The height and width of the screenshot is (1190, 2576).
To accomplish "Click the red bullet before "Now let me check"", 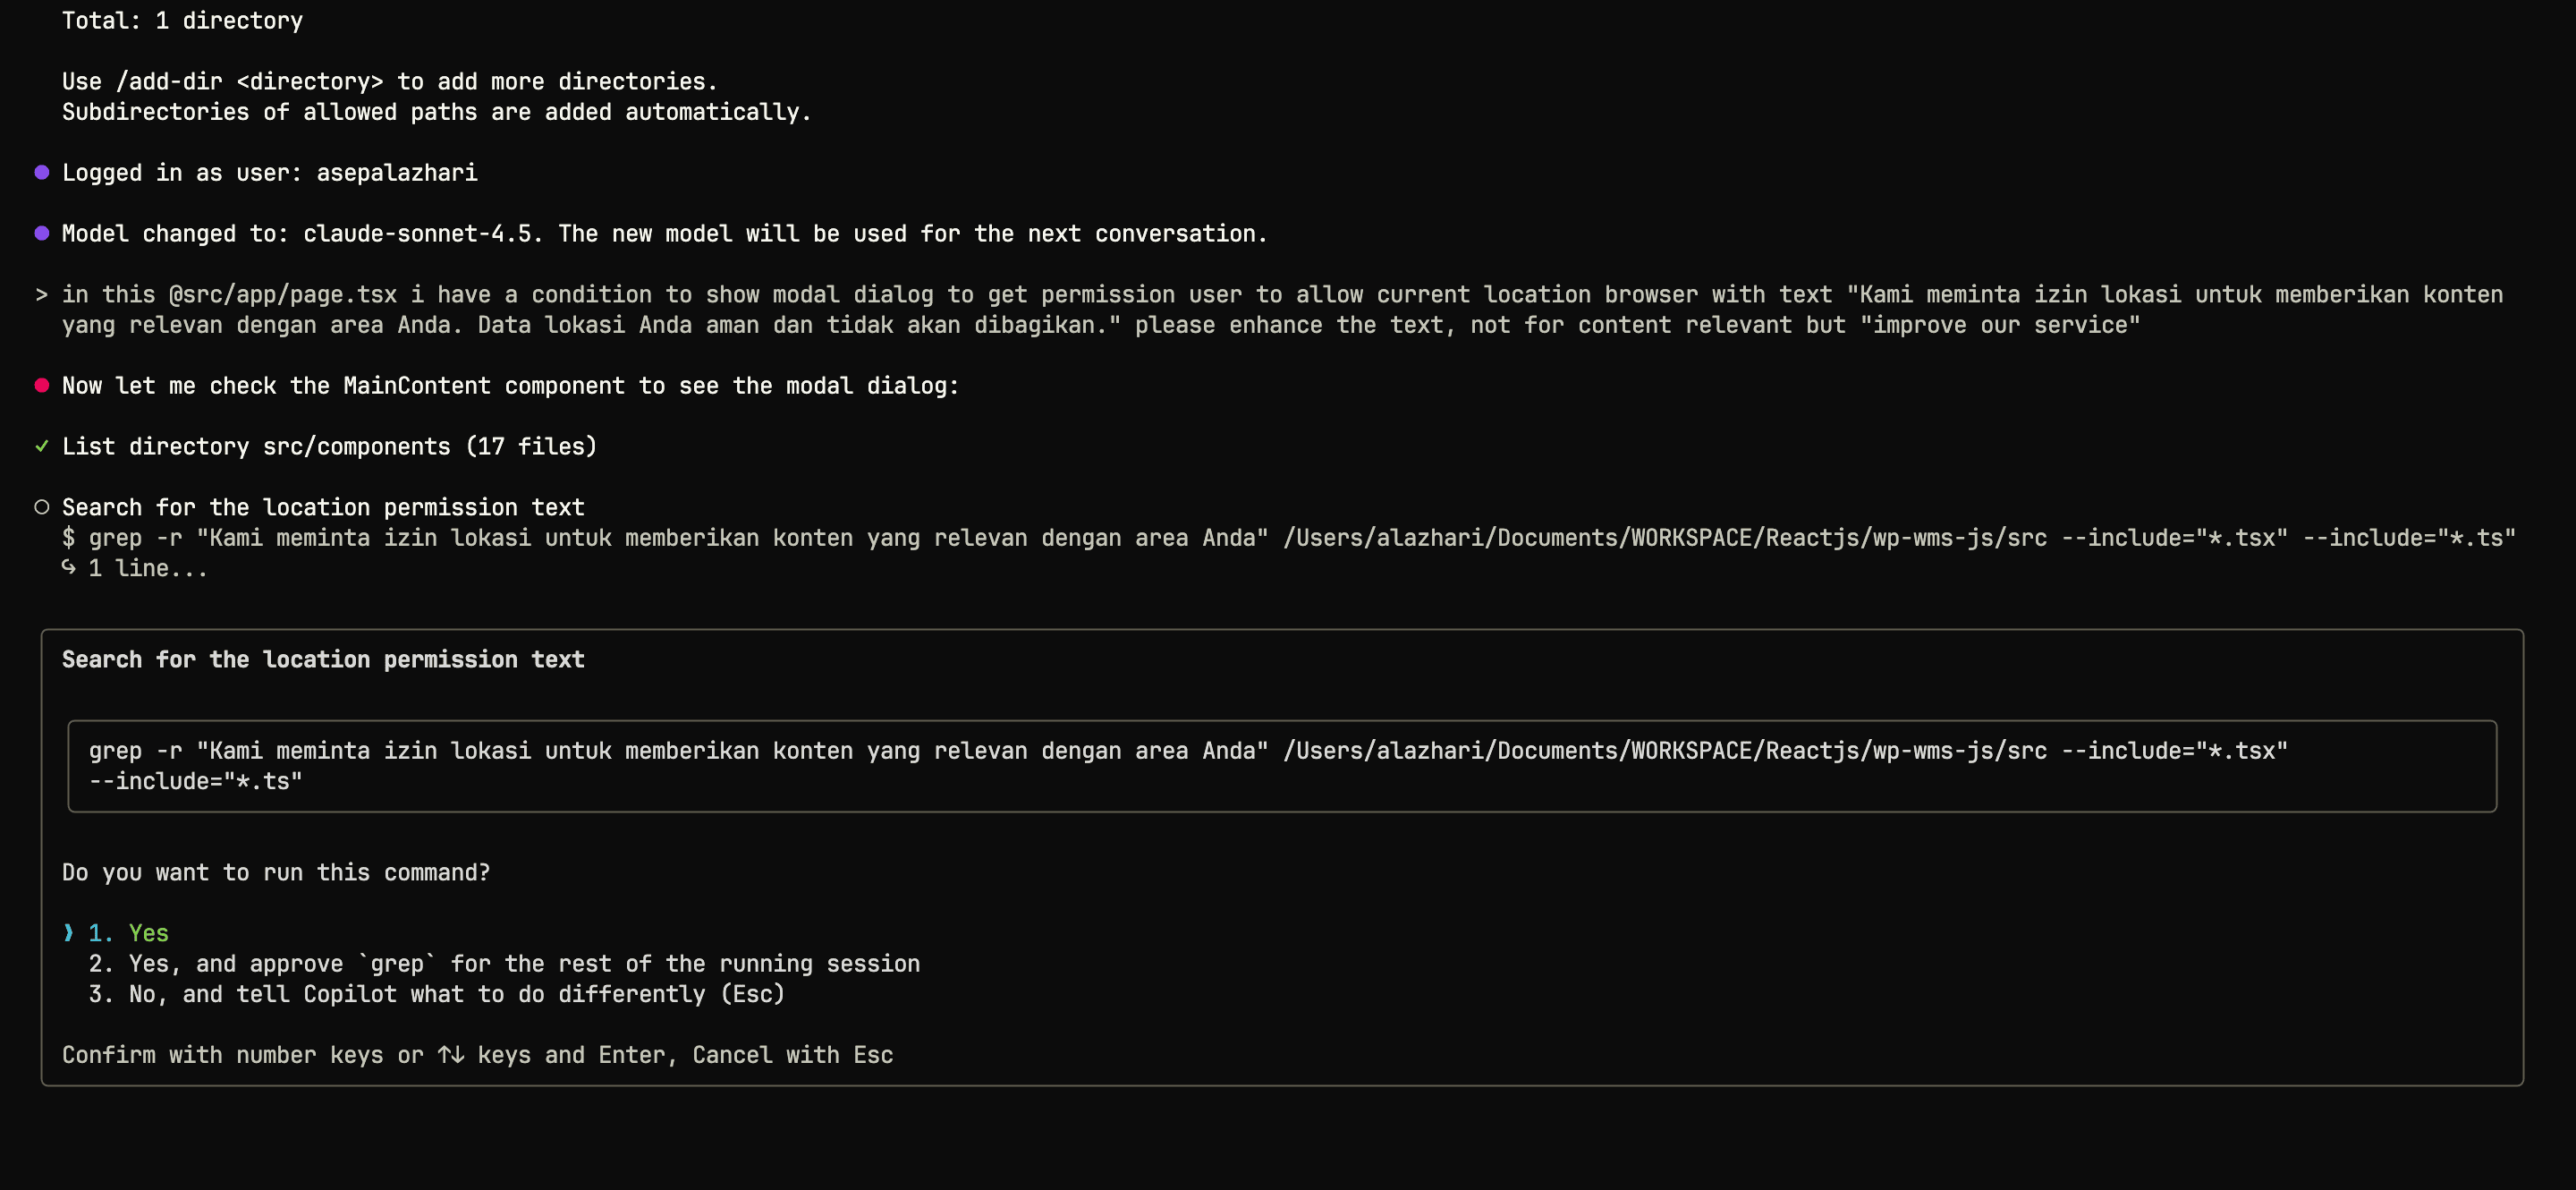I will [x=42, y=386].
